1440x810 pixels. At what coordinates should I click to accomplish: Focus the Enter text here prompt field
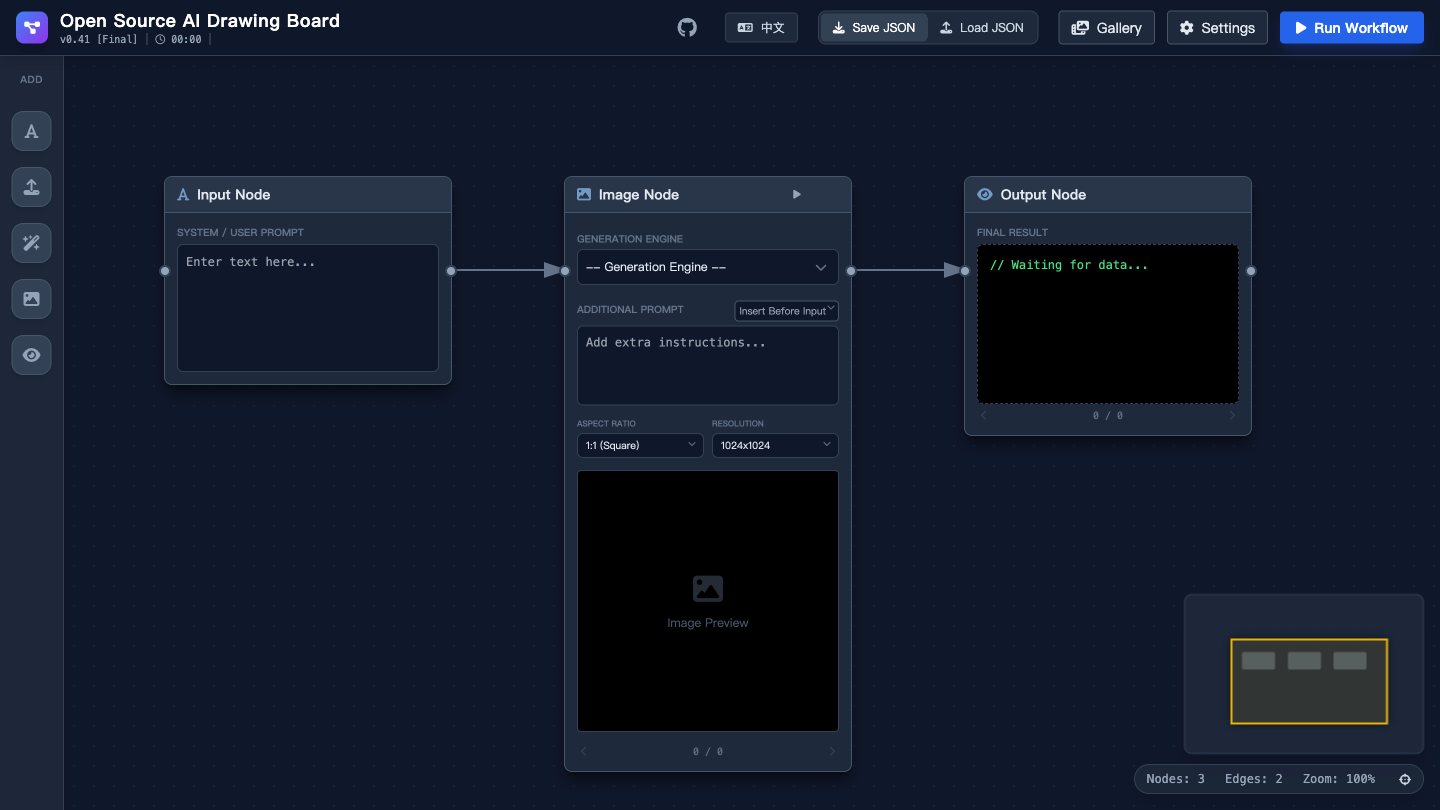(x=308, y=308)
